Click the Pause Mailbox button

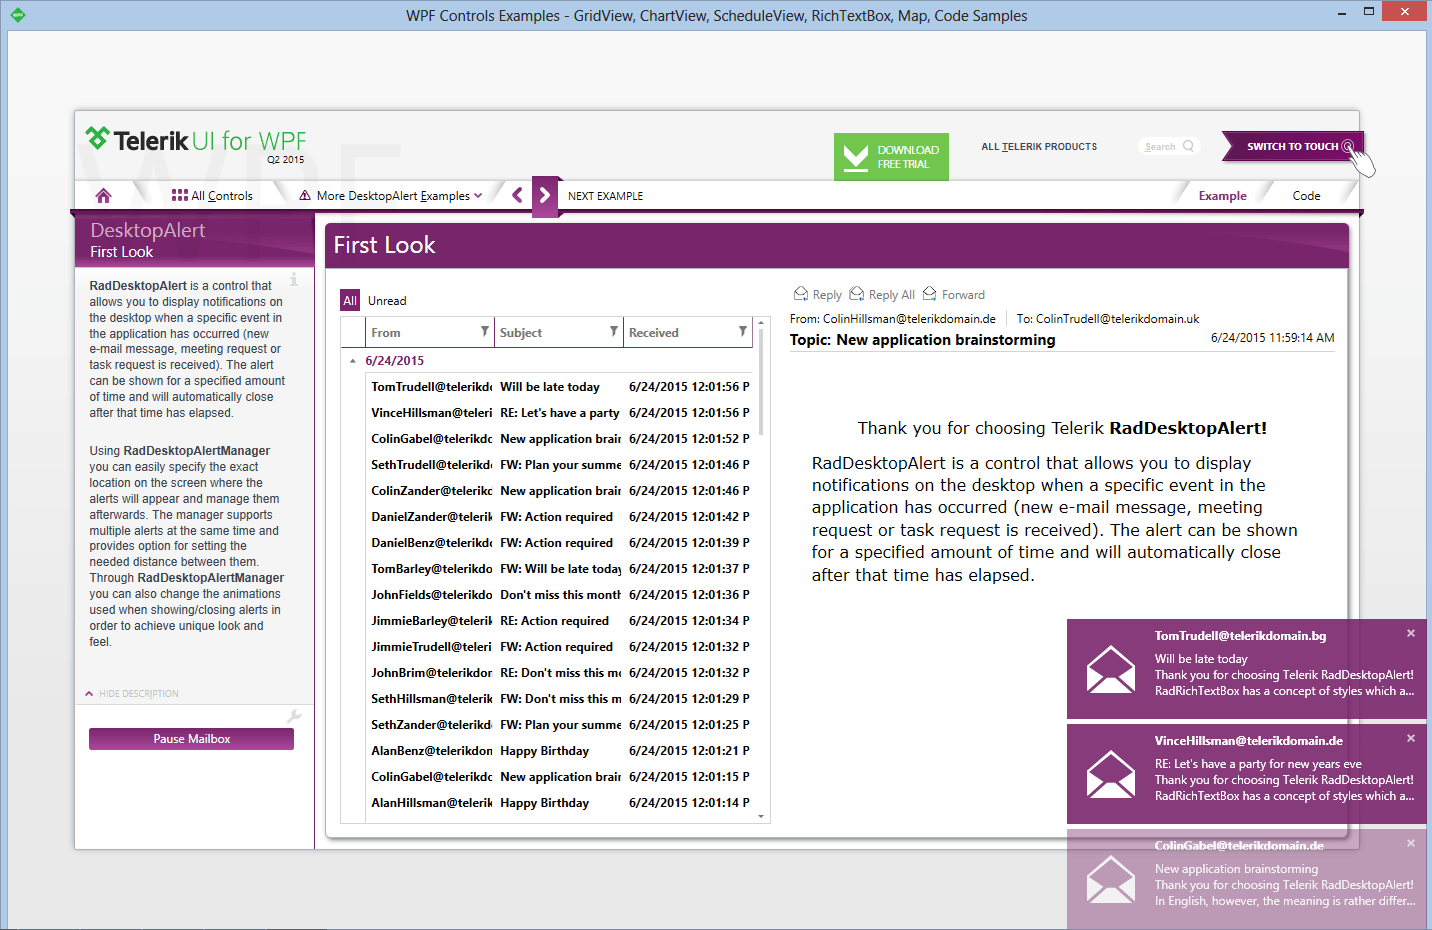tap(191, 739)
